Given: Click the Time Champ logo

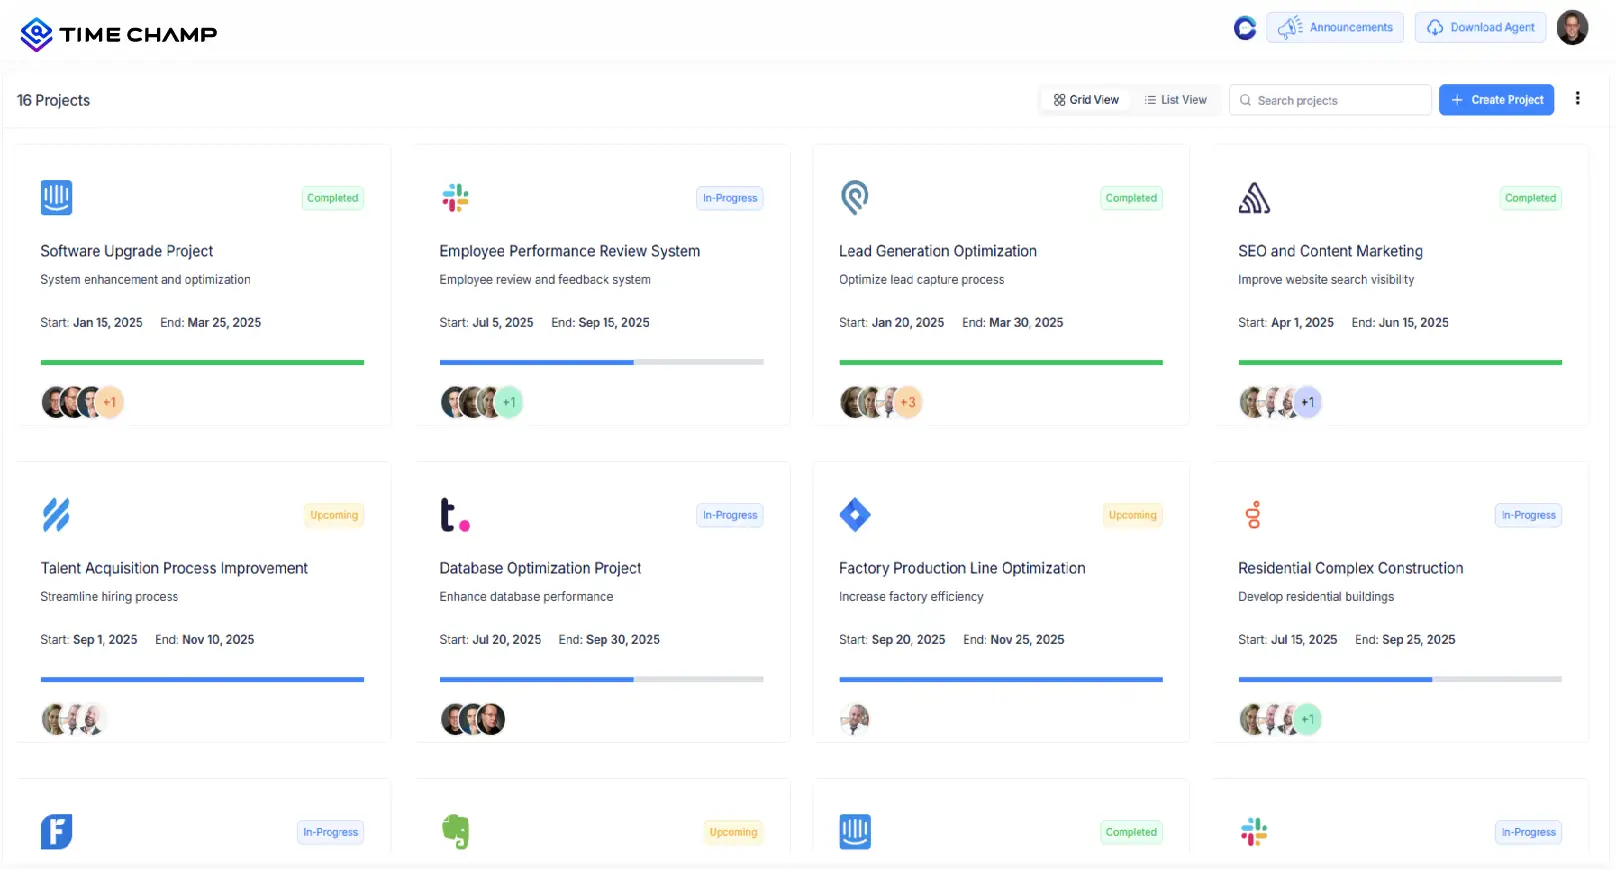Looking at the screenshot, I should click(118, 34).
